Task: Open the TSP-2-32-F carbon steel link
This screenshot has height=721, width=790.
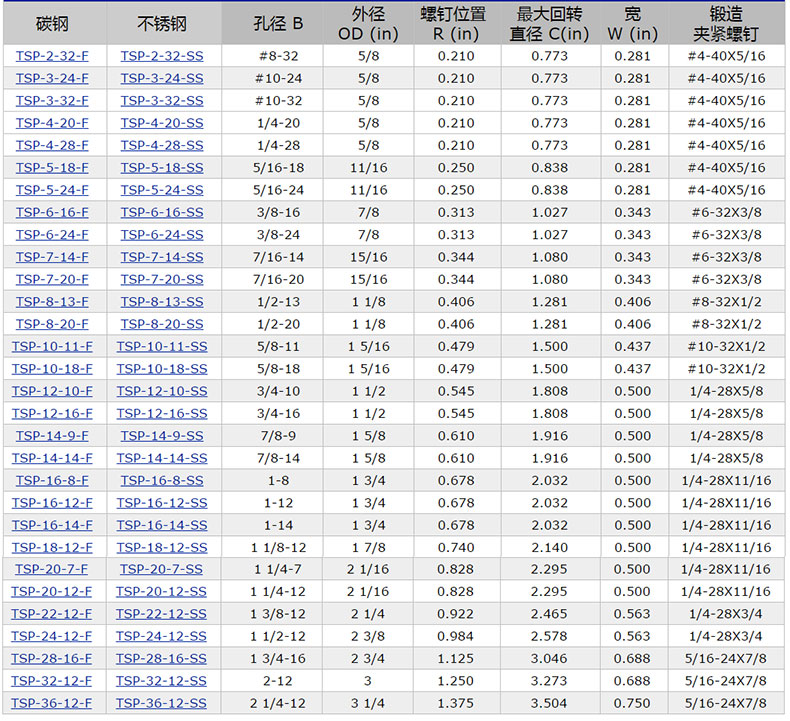Action: [52, 56]
